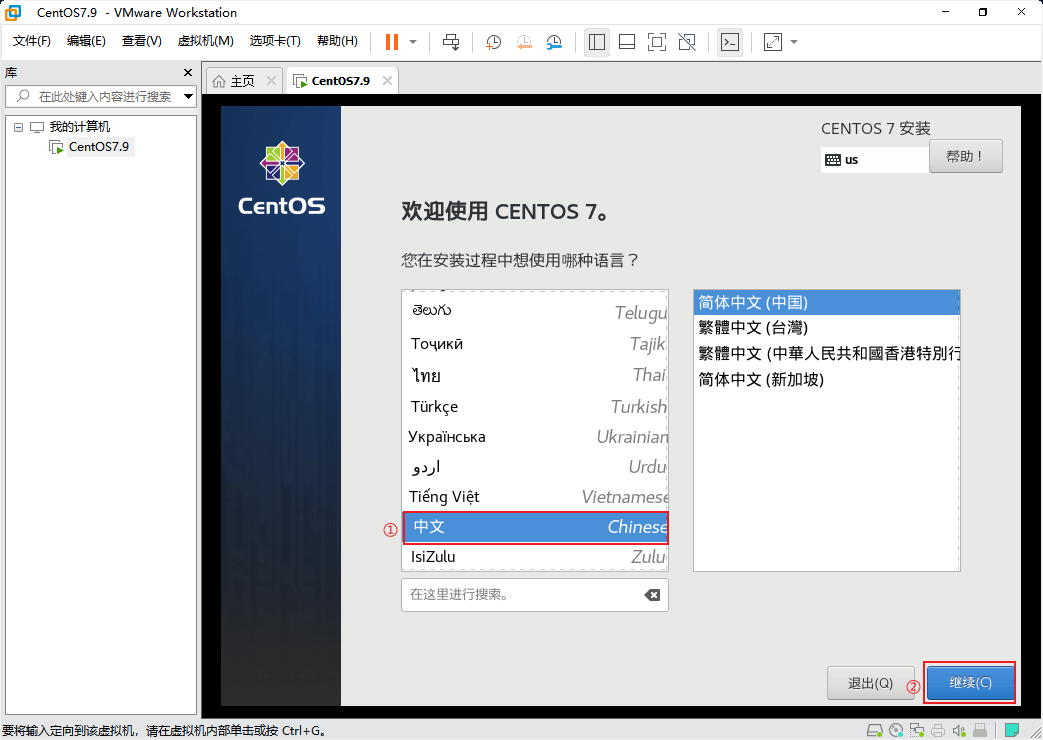The height and width of the screenshot is (740, 1043).
Task: Select IsiZulu Zulu language
Action: 535,556
